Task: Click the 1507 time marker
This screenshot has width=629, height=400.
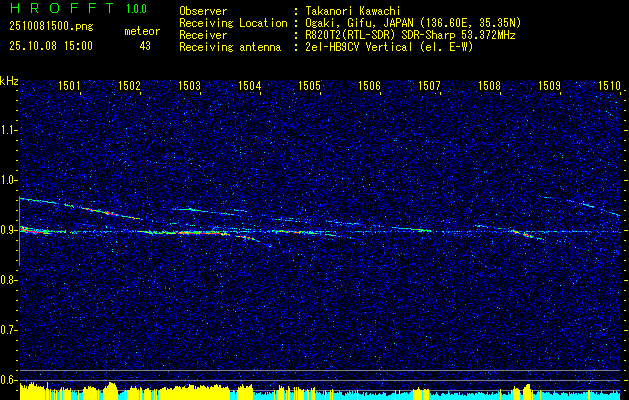Action: tap(430, 85)
